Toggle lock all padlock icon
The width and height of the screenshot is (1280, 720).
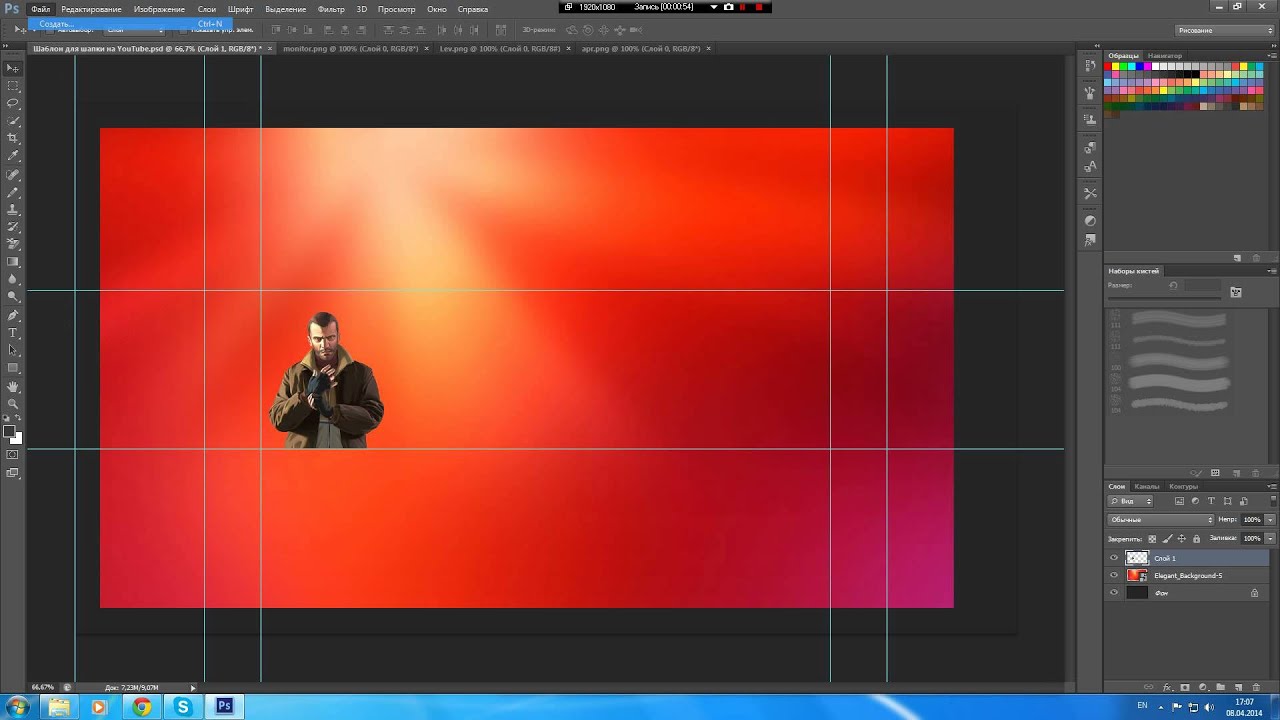[x=1196, y=539]
